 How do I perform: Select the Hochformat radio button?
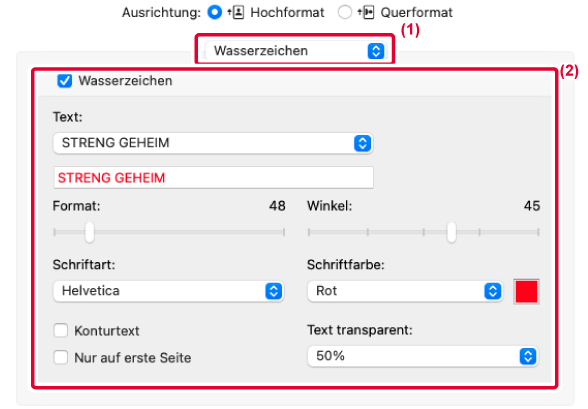click(x=214, y=12)
